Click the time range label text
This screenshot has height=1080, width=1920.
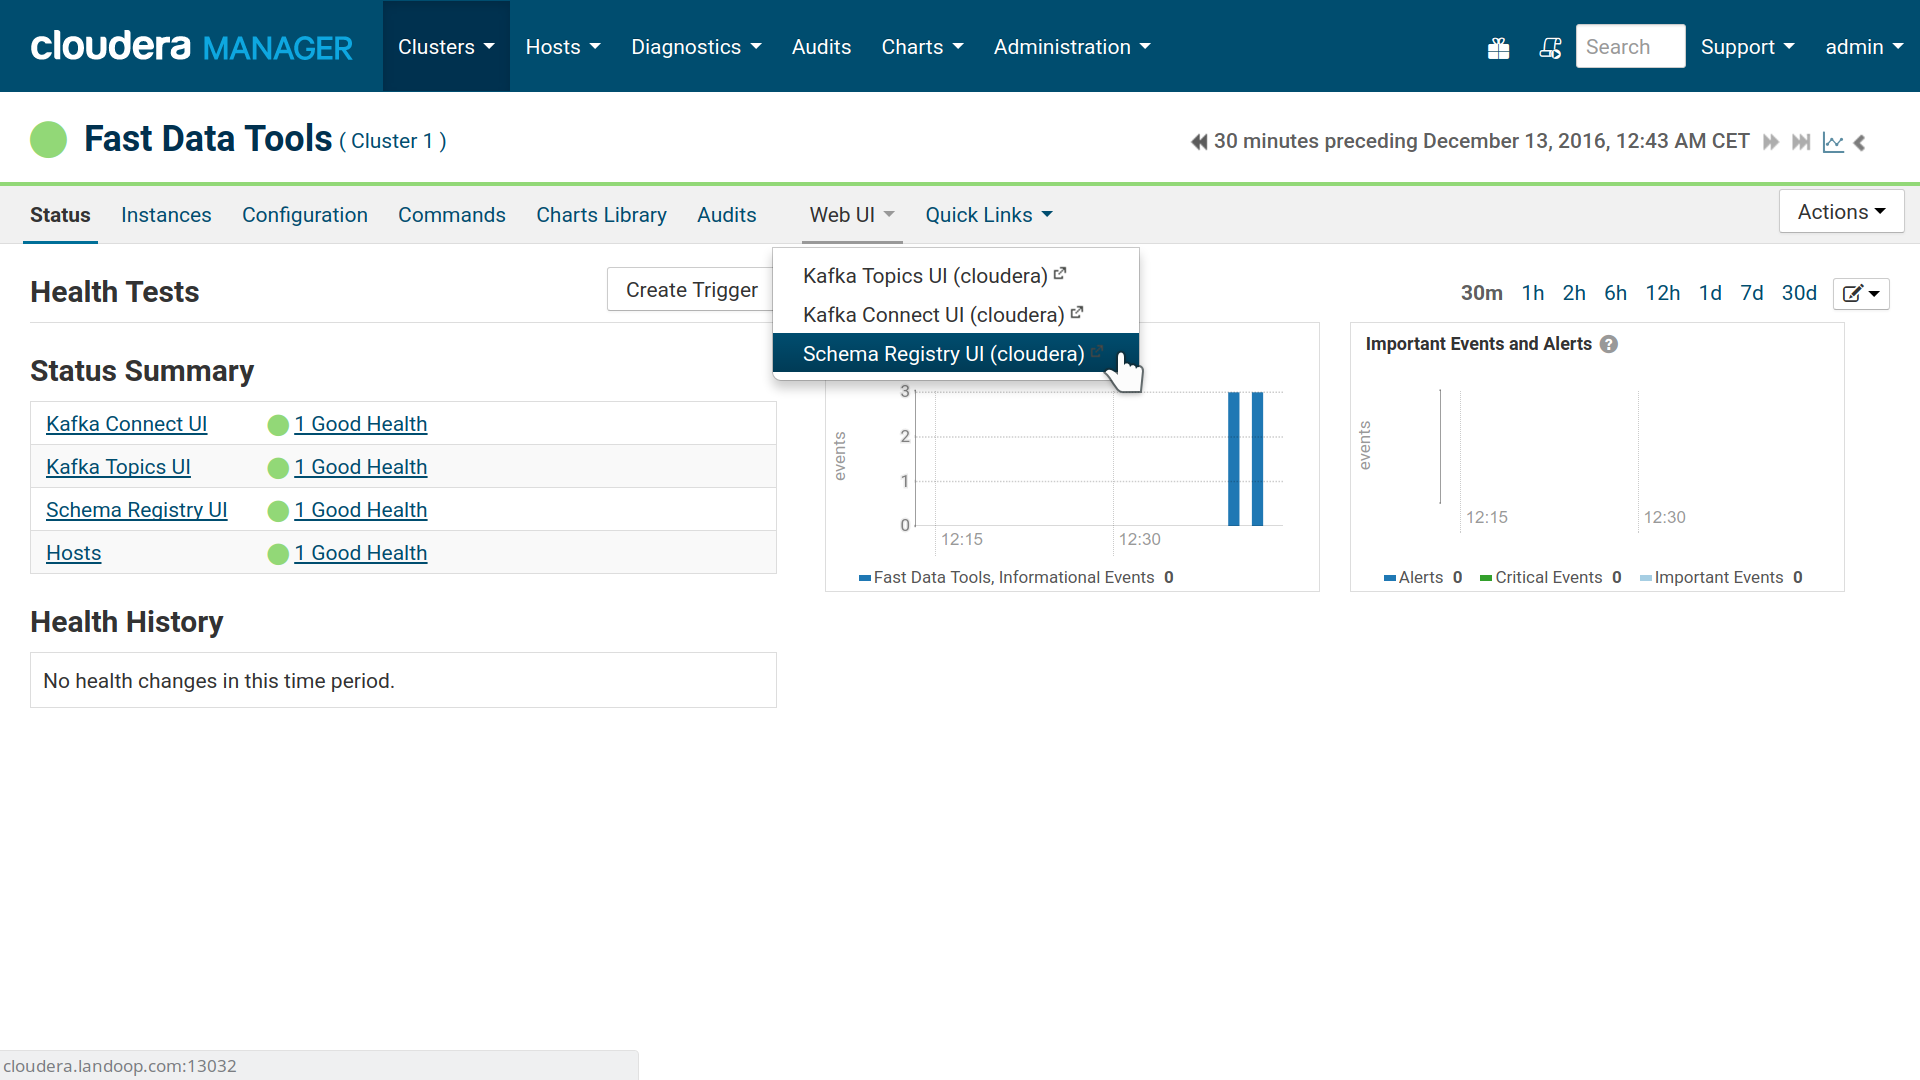pos(1481,141)
